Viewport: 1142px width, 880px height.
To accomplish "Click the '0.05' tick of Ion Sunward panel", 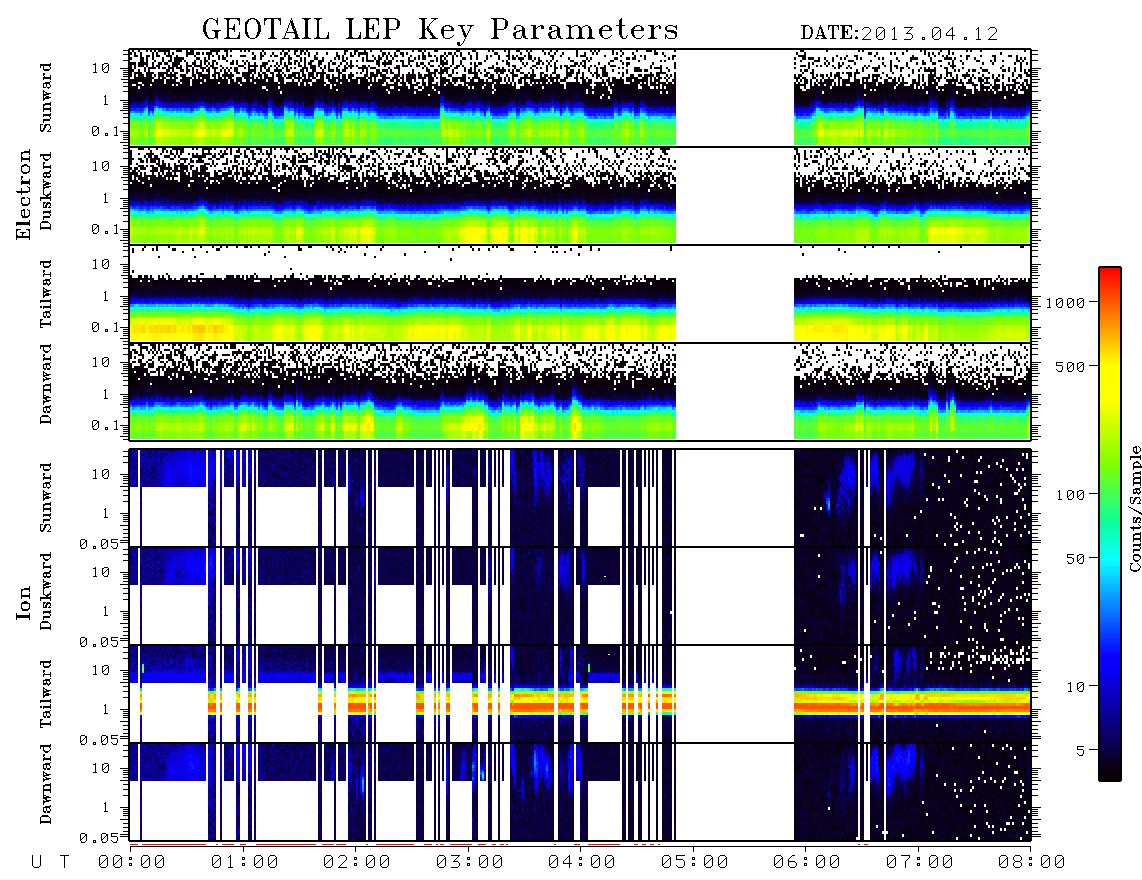I will (x=100, y=544).
